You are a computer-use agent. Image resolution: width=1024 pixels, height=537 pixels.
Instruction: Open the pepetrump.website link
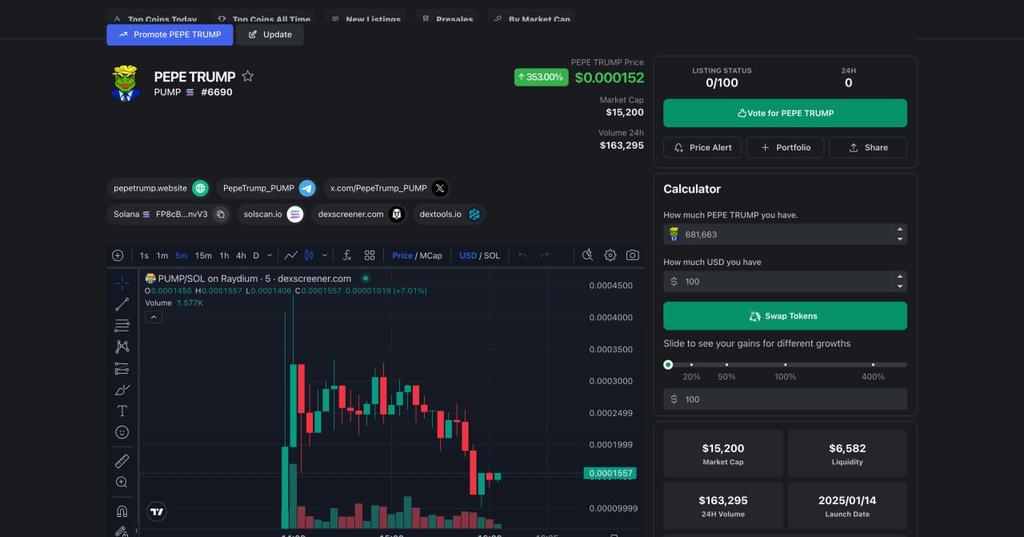coord(161,188)
